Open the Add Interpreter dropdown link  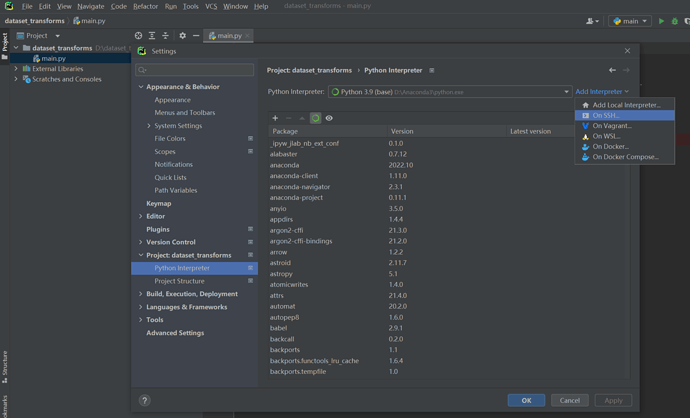point(602,92)
